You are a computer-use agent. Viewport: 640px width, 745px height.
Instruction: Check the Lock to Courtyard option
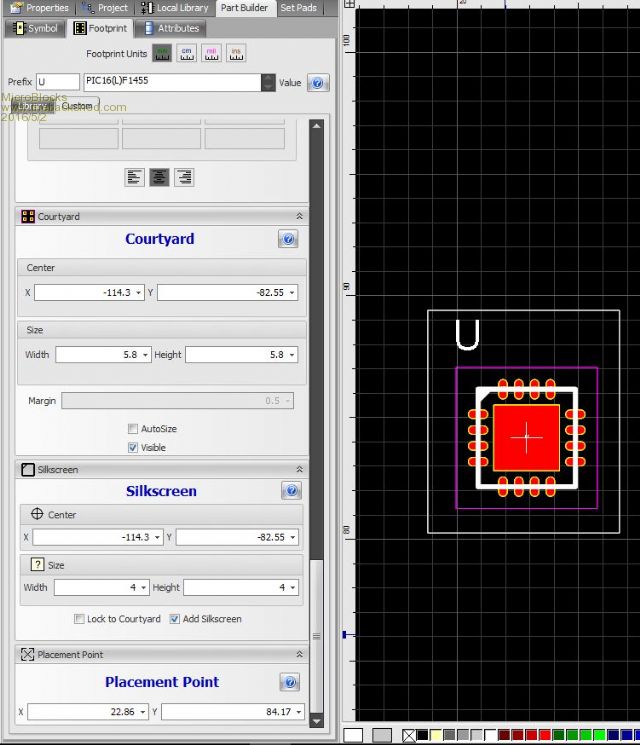79,619
